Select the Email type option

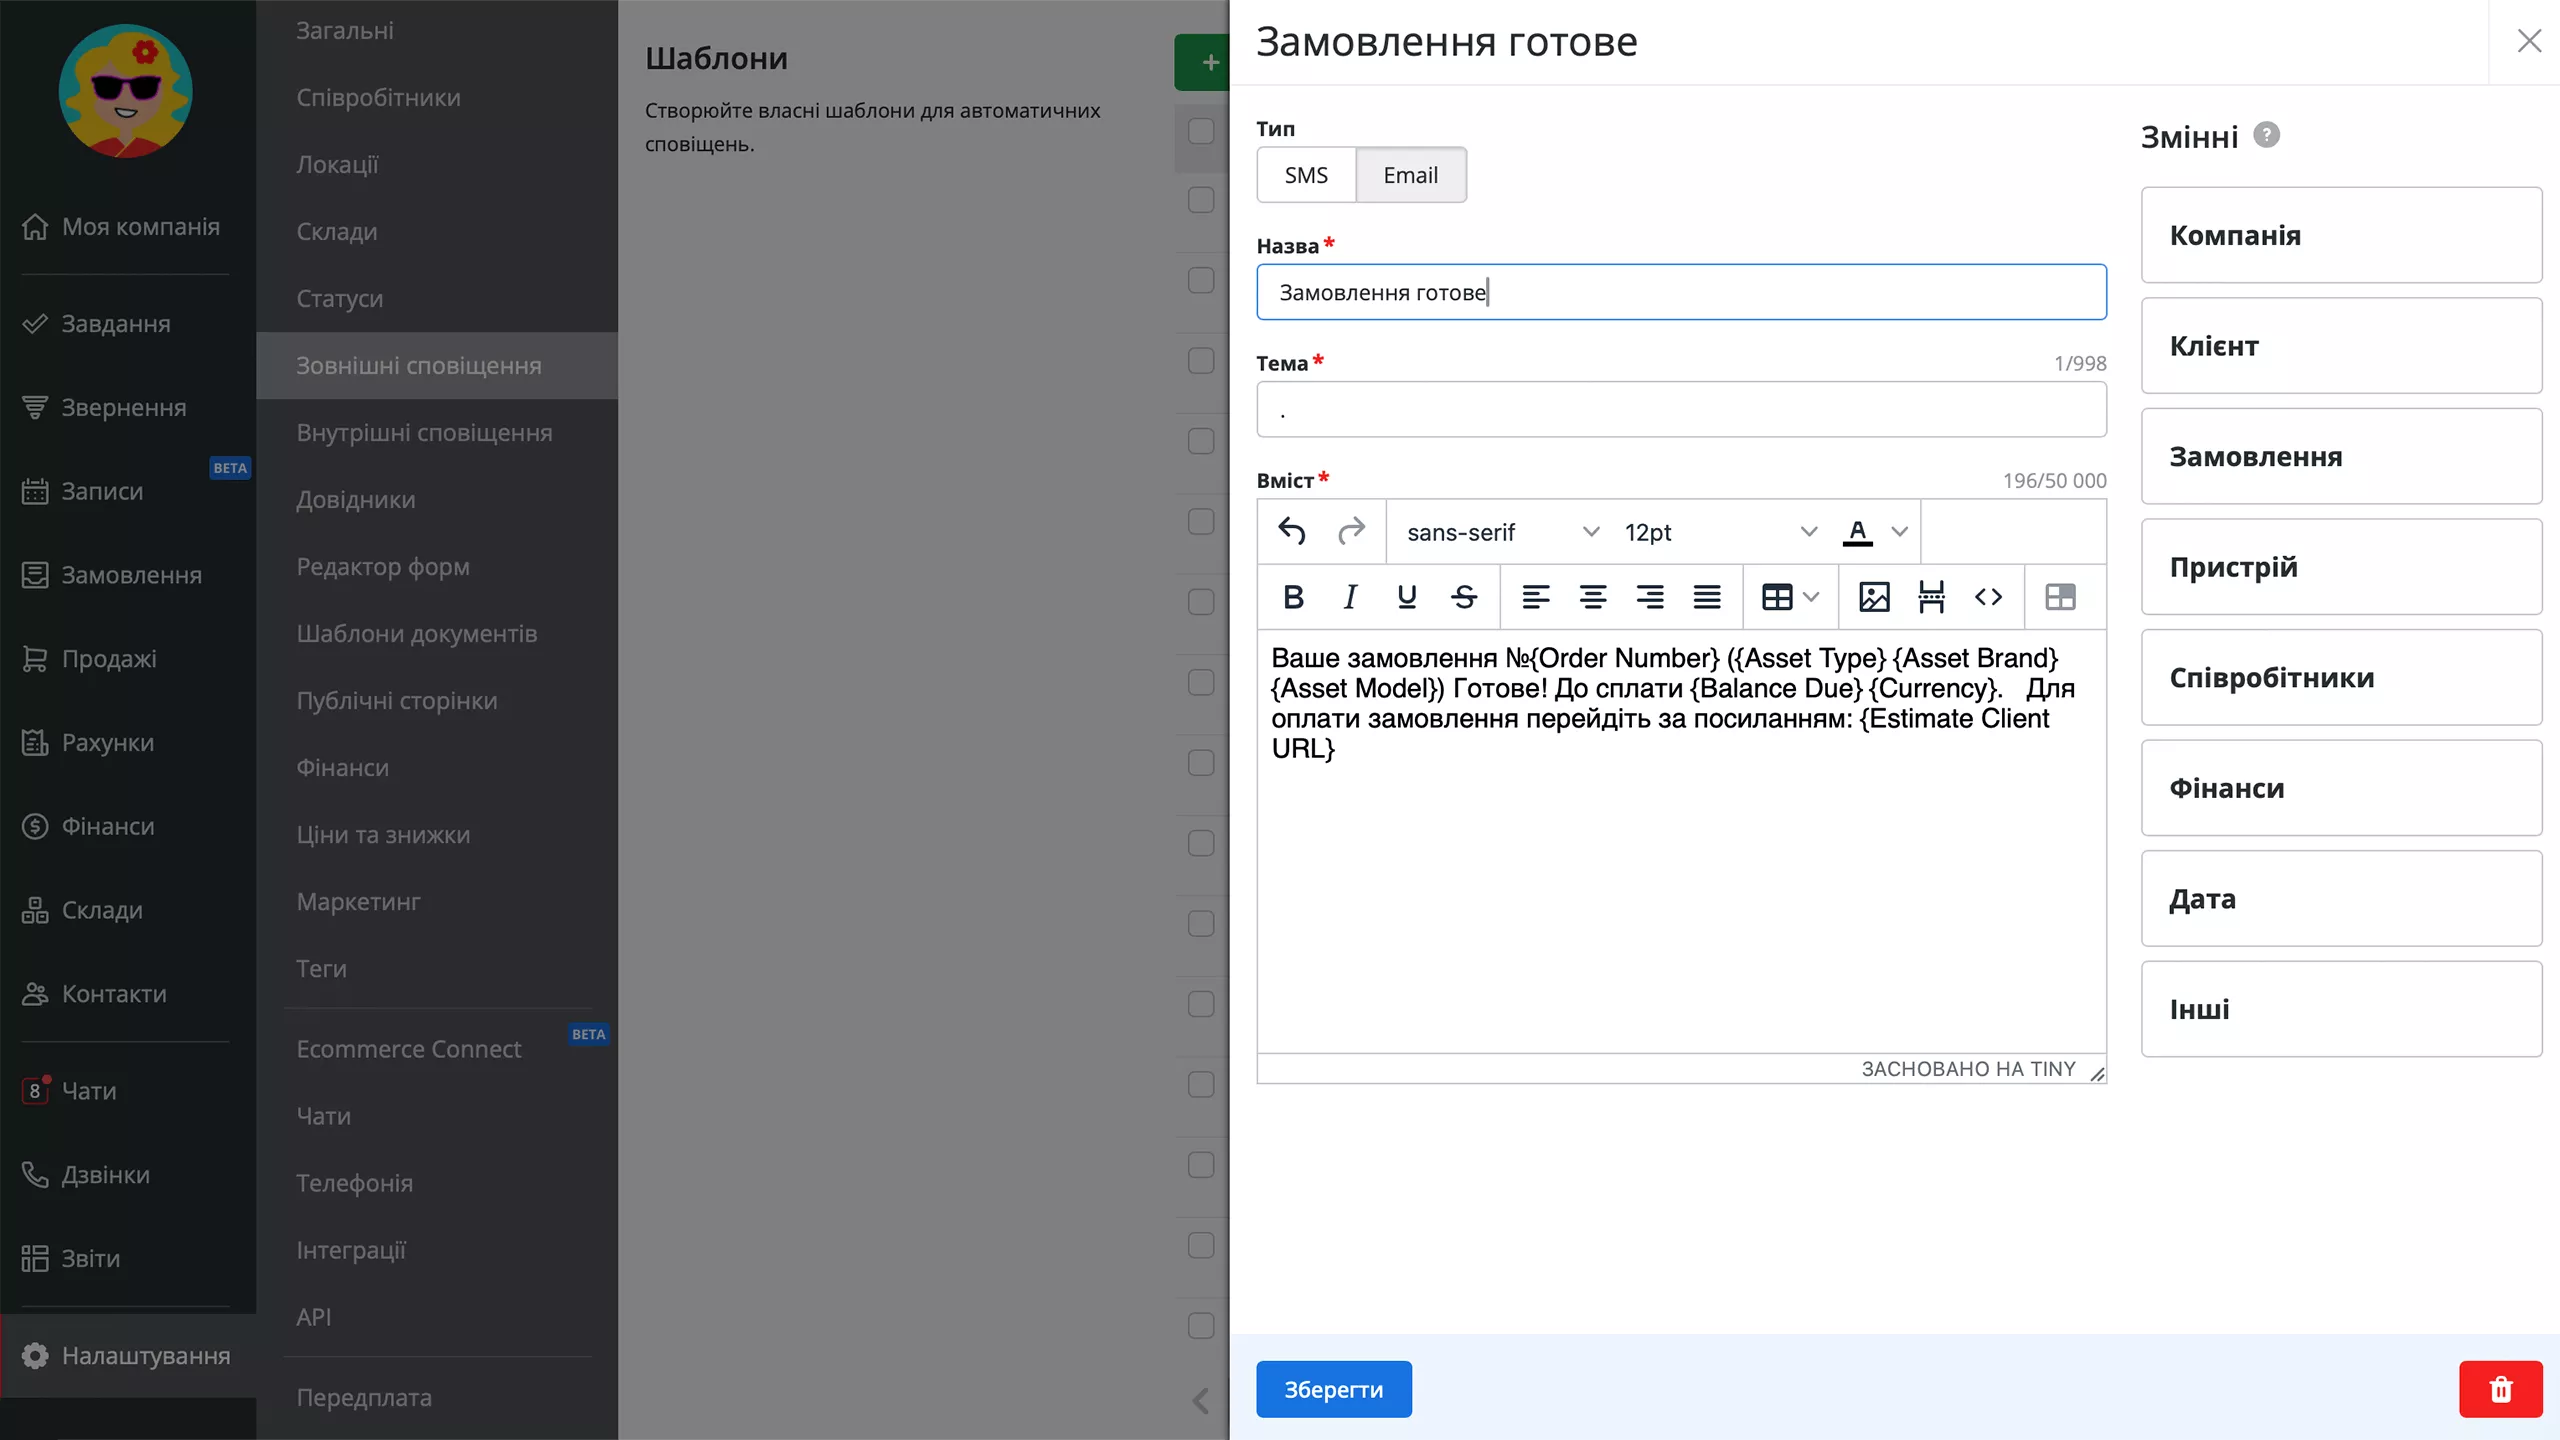tap(1410, 175)
